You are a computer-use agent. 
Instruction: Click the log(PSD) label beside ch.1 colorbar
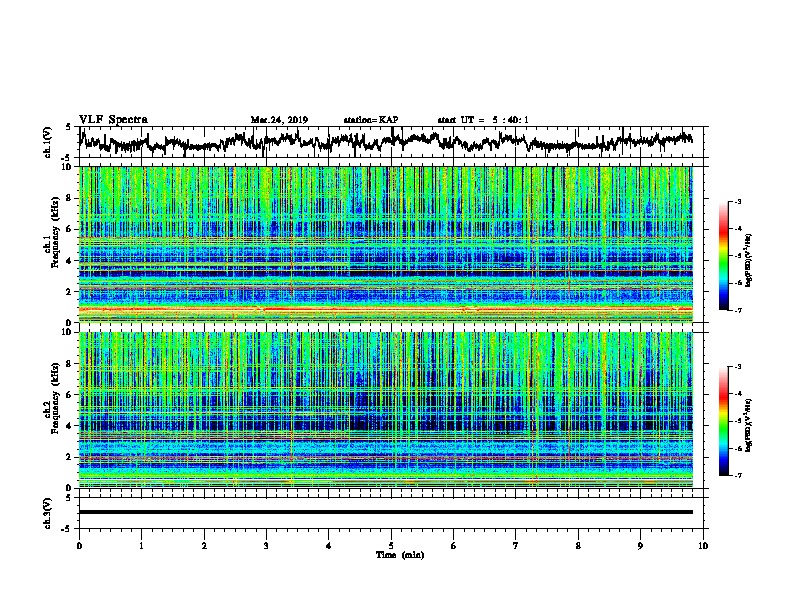[748, 261]
